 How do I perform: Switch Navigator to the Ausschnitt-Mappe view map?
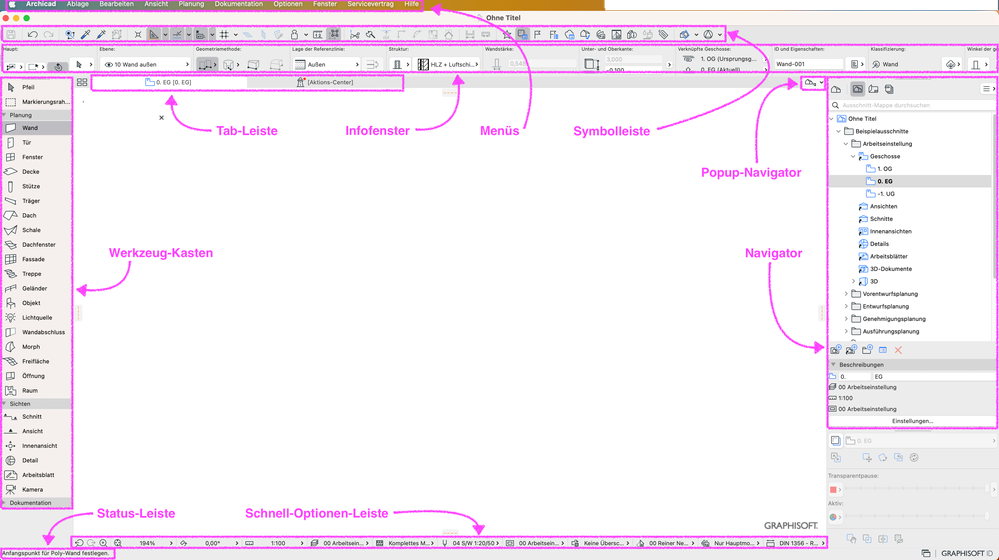[858, 89]
